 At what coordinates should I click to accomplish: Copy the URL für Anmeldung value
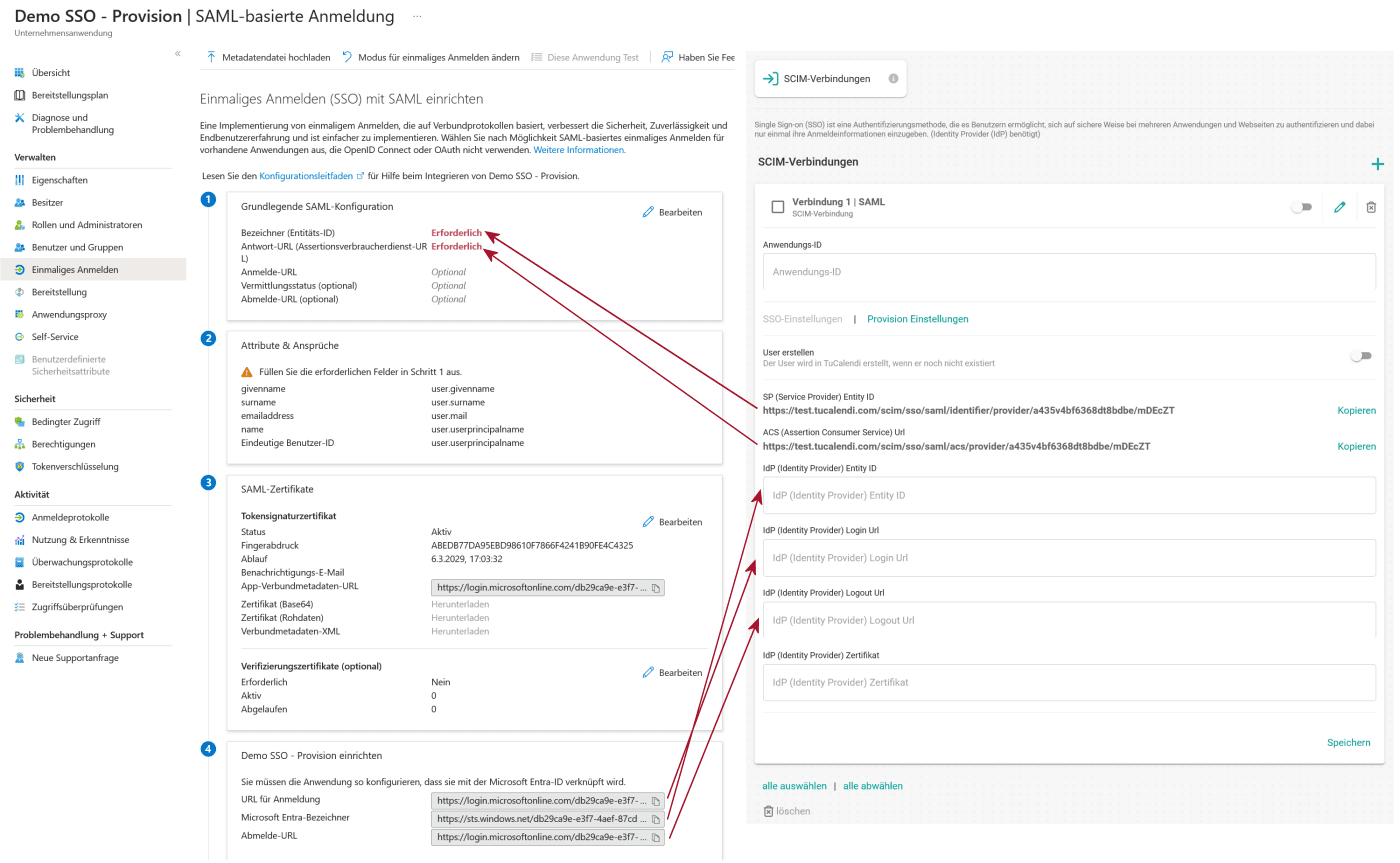pos(656,801)
